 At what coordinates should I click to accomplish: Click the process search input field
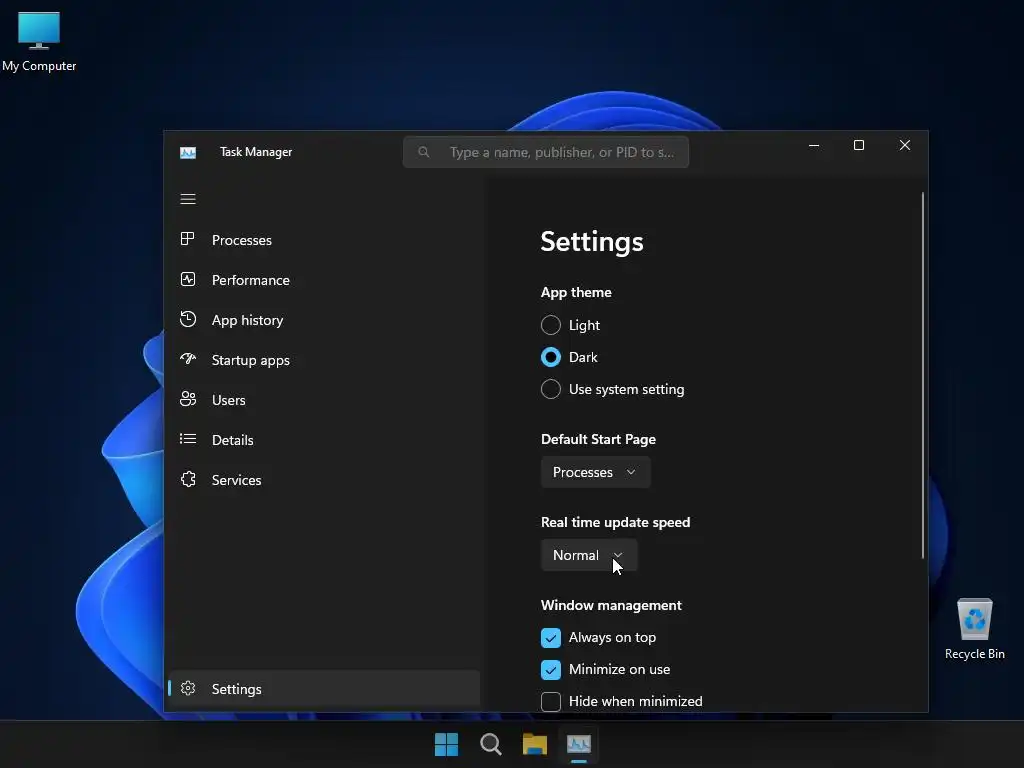546,152
